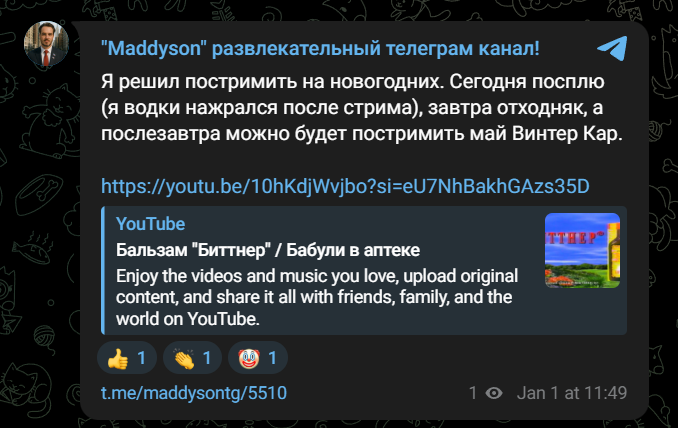Open the "Maddyson" channel title link

click(320, 48)
